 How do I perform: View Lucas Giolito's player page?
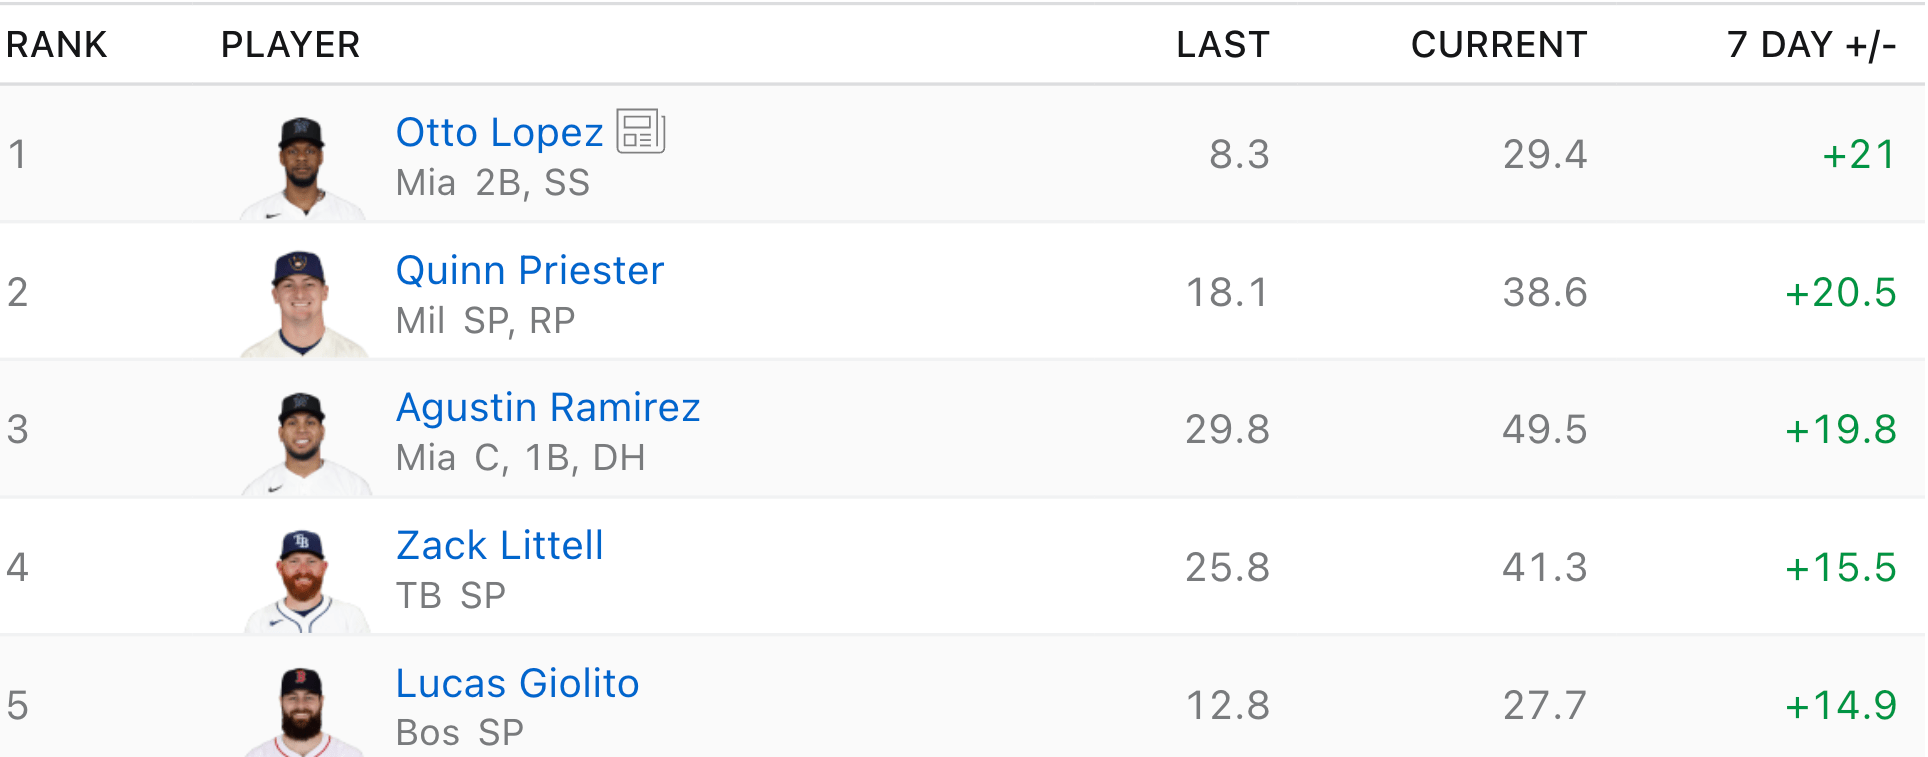pyautogui.click(x=517, y=684)
